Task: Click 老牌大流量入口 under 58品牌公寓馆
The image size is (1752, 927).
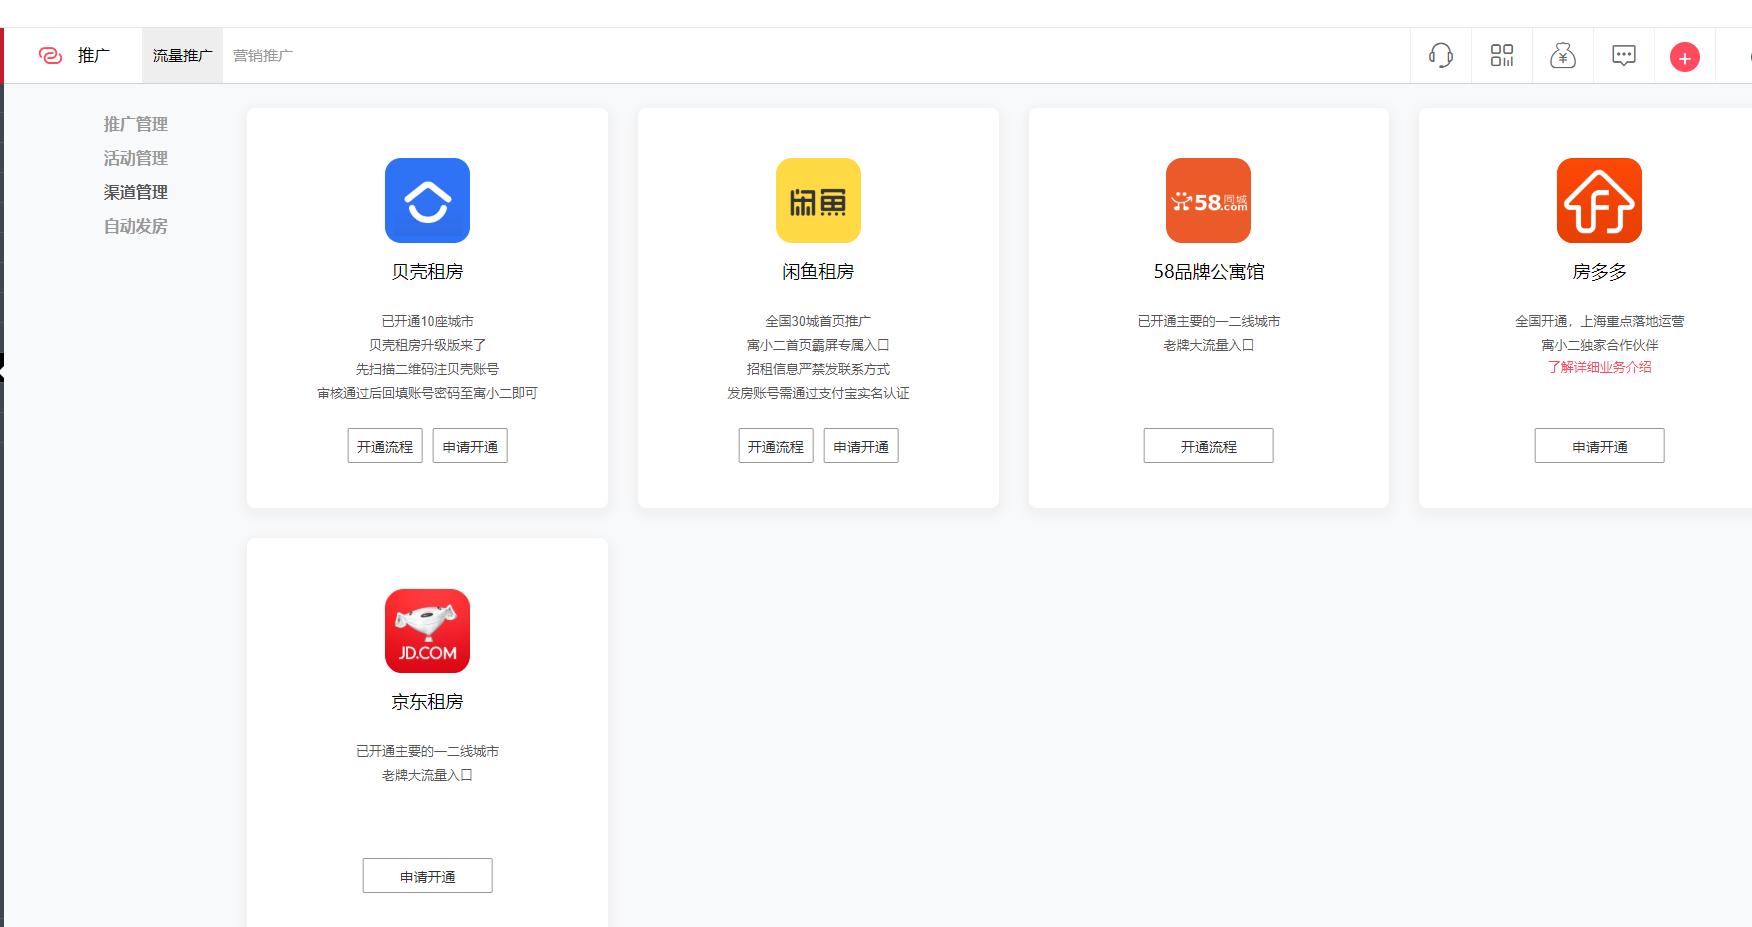Action: pyautogui.click(x=1209, y=345)
